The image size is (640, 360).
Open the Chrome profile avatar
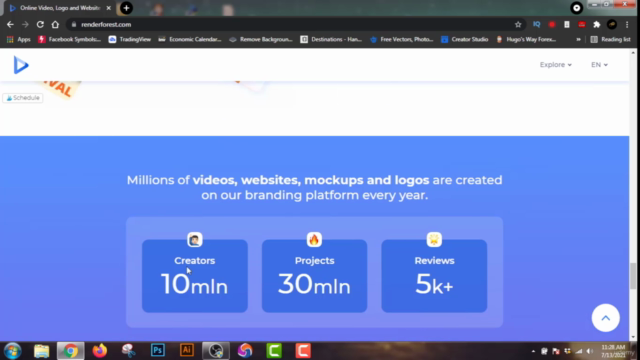click(612, 24)
